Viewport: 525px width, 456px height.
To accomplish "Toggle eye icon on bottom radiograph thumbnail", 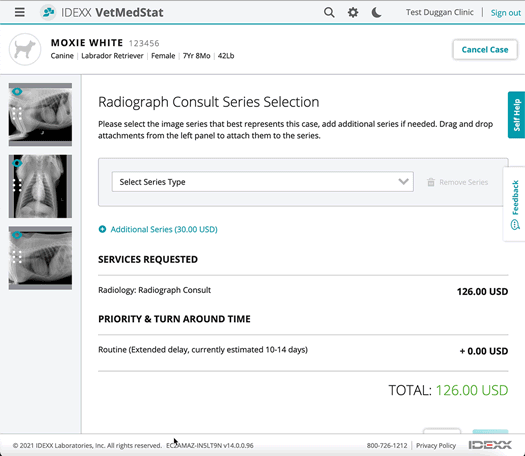I will click(x=17, y=235).
